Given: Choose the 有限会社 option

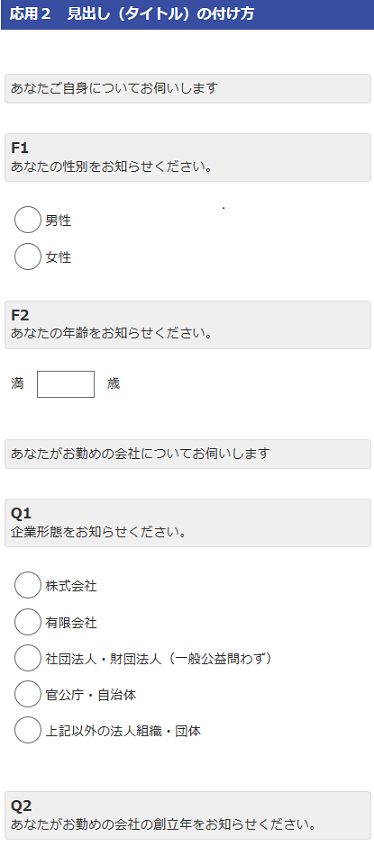Looking at the screenshot, I should coord(28,622).
